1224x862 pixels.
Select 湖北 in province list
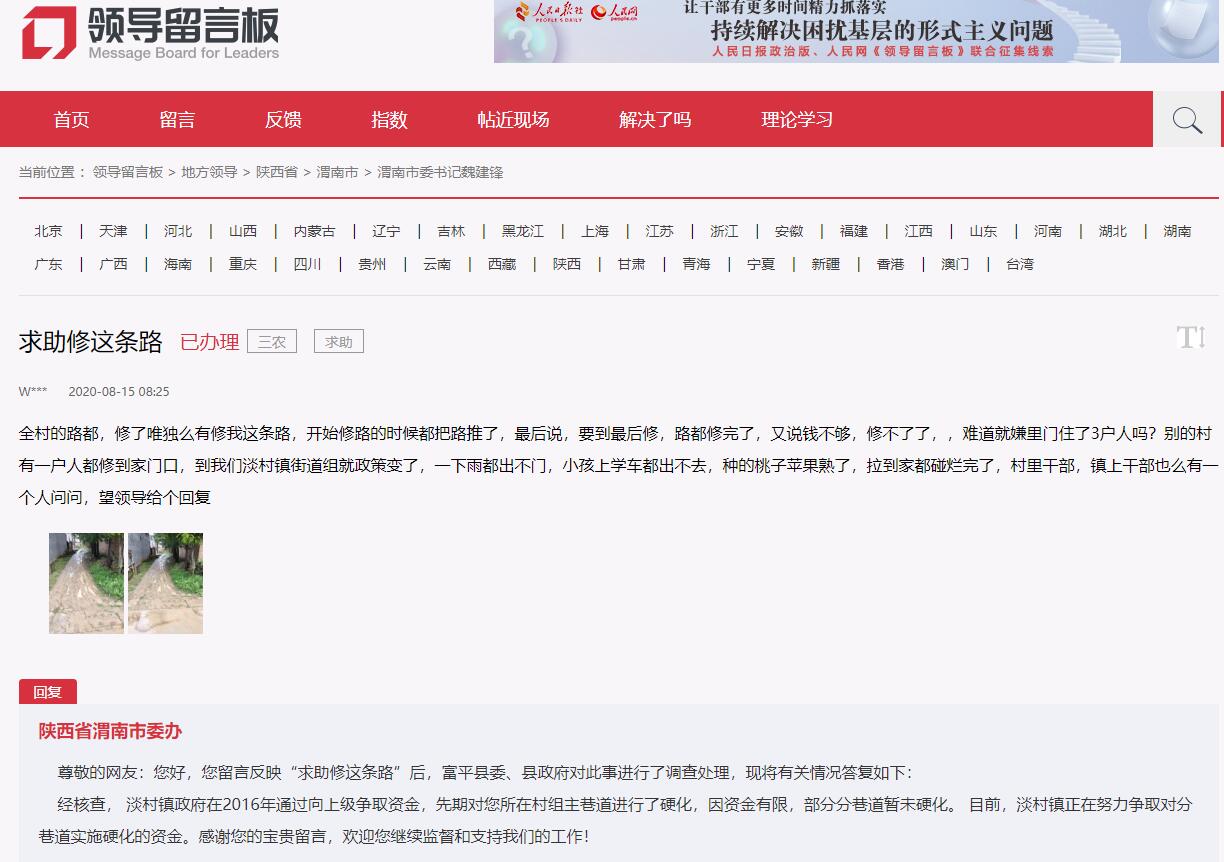pyautogui.click(x=1113, y=231)
